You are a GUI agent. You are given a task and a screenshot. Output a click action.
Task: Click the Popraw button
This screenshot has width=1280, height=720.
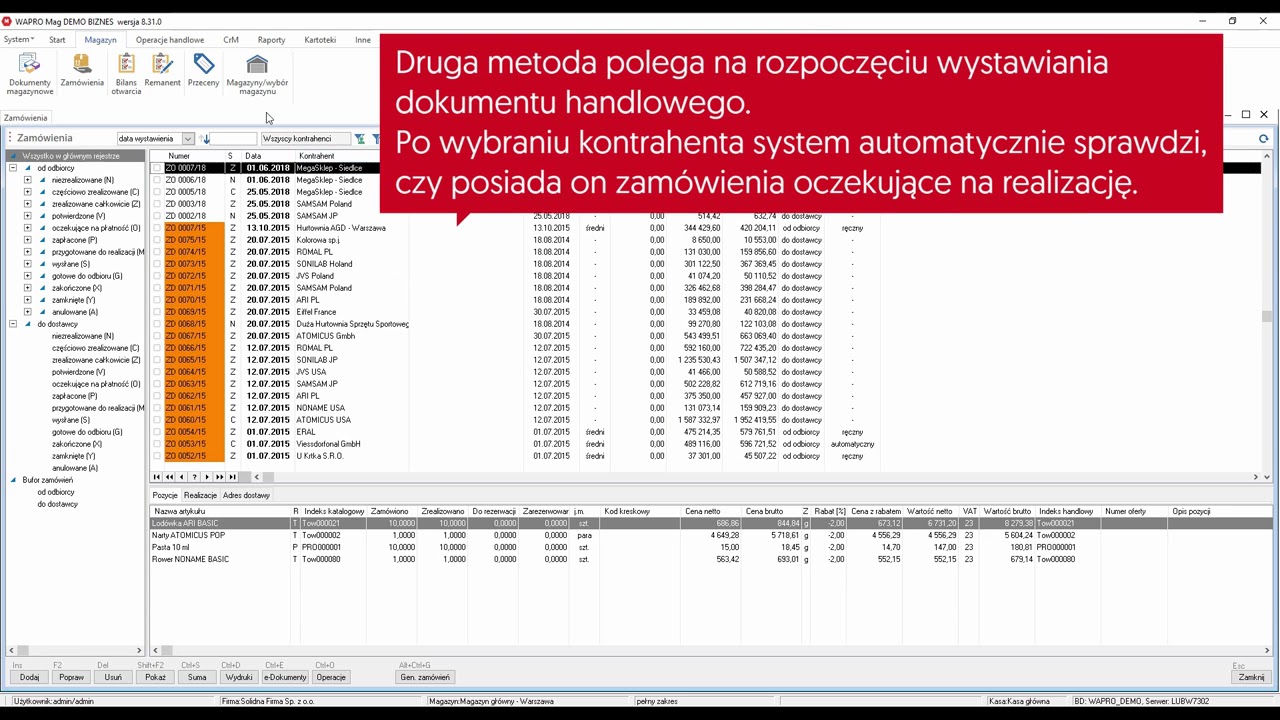tap(71, 677)
